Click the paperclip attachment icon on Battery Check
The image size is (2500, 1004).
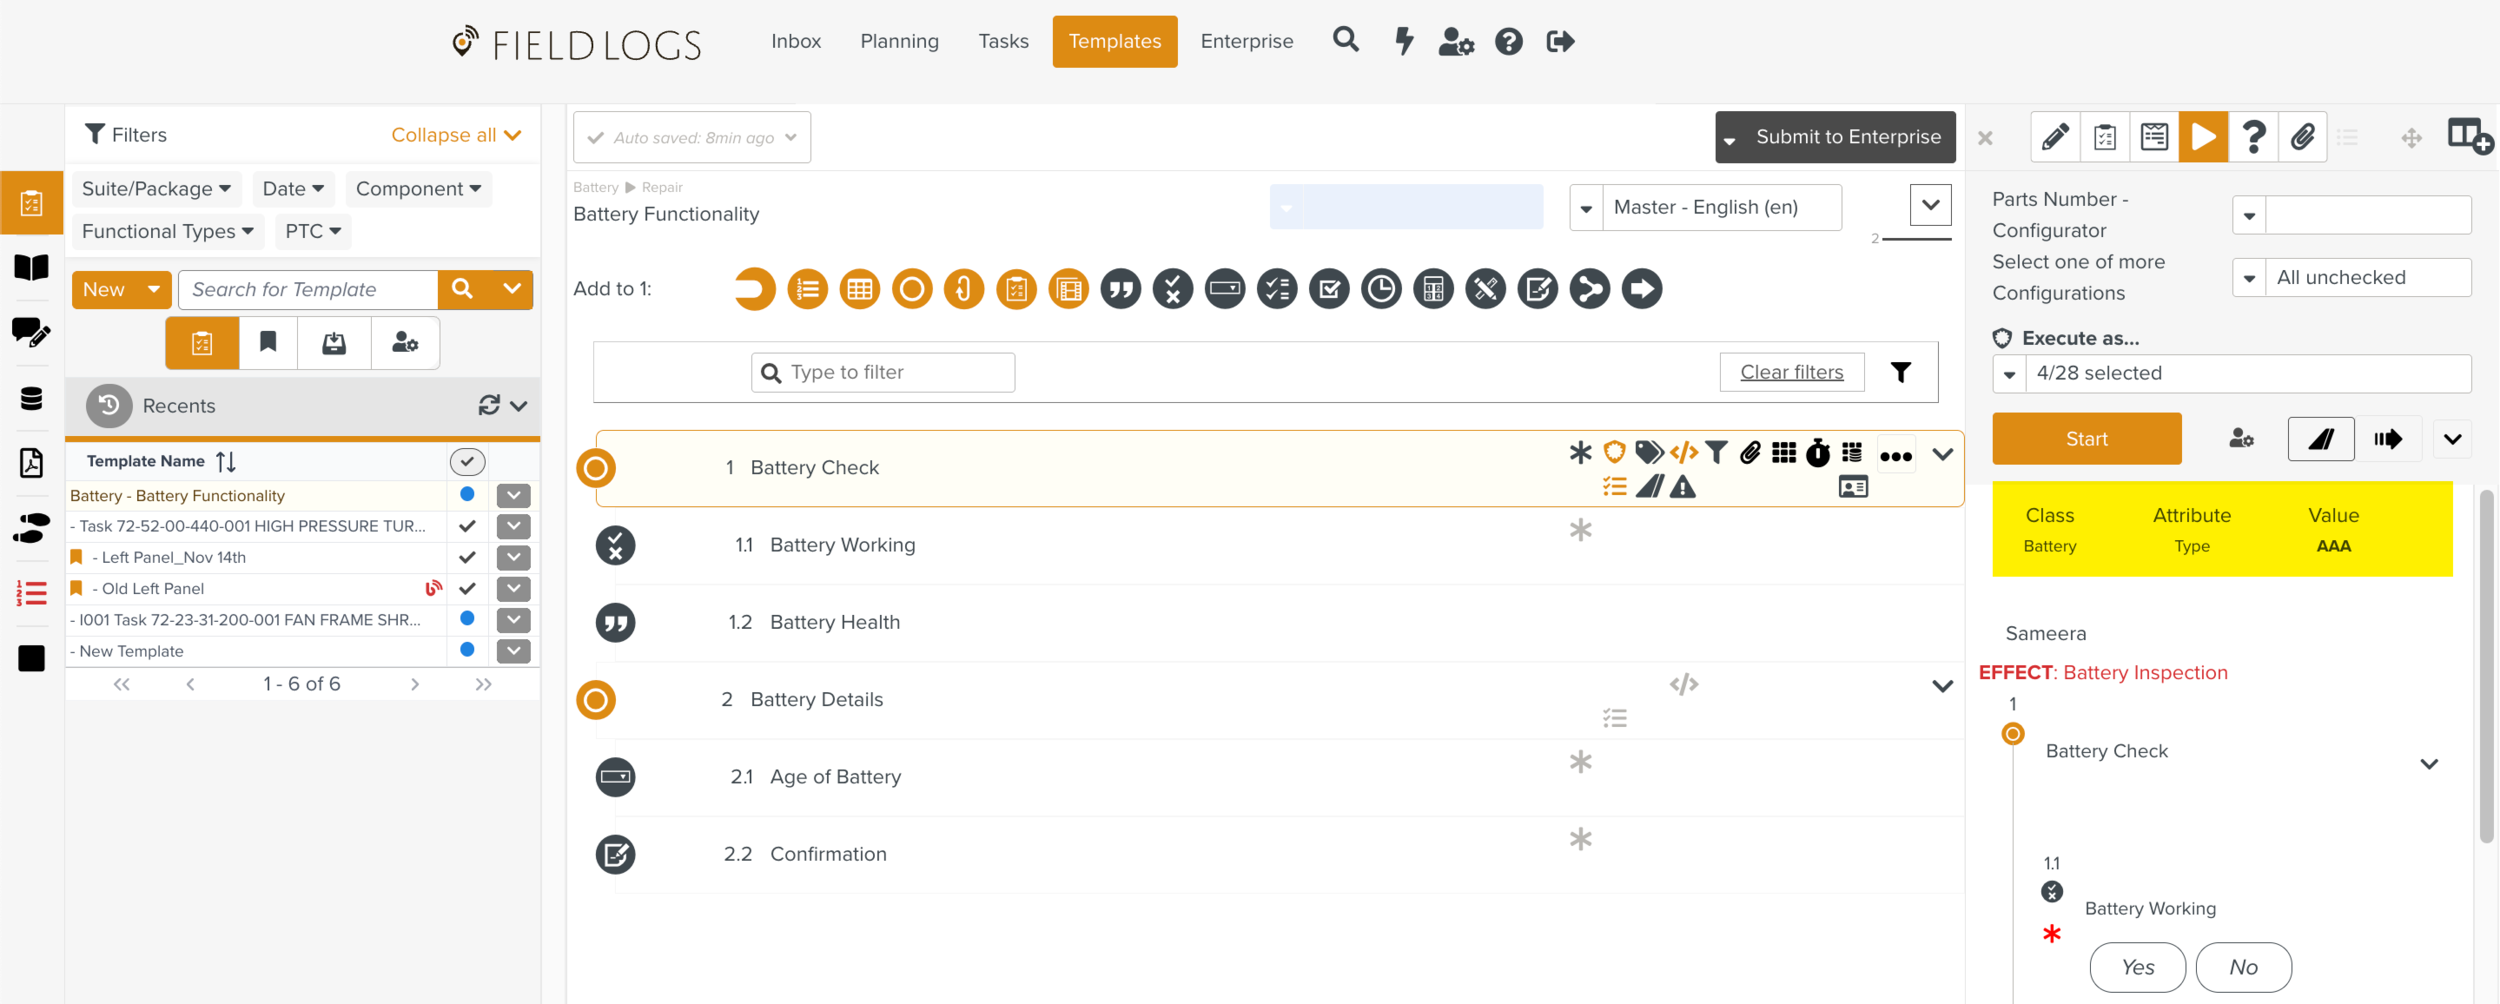tap(1751, 452)
